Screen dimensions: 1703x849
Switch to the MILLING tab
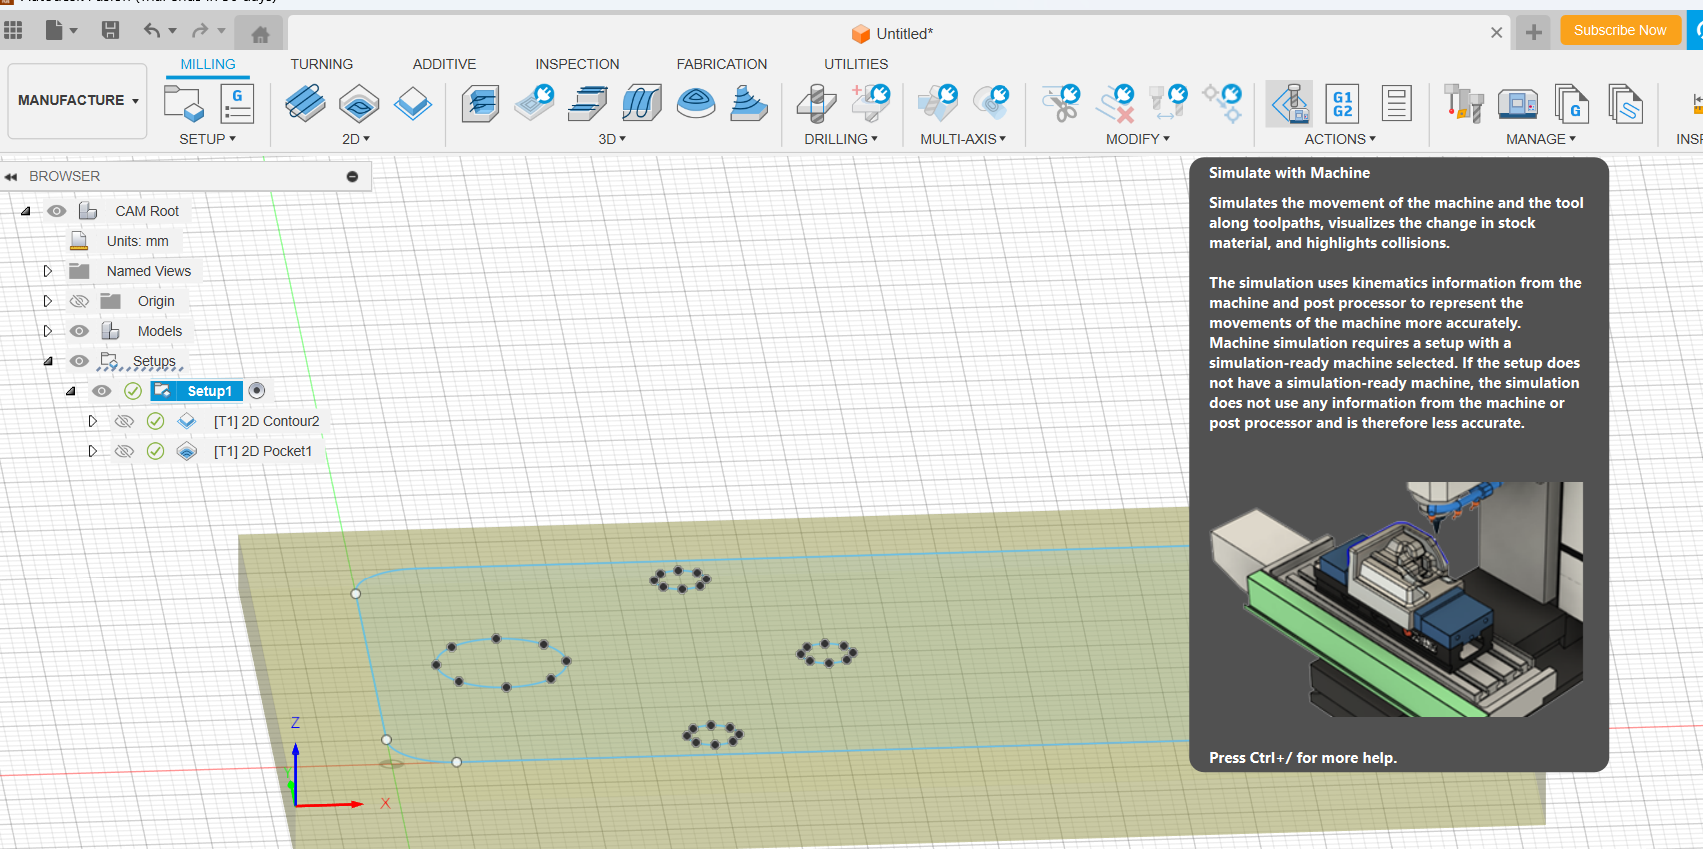(208, 64)
